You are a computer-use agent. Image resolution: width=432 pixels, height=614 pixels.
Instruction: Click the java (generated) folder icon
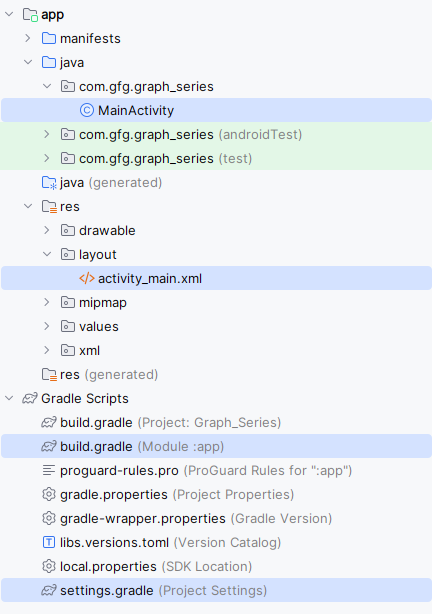pyautogui.click(x=49, y=183)
